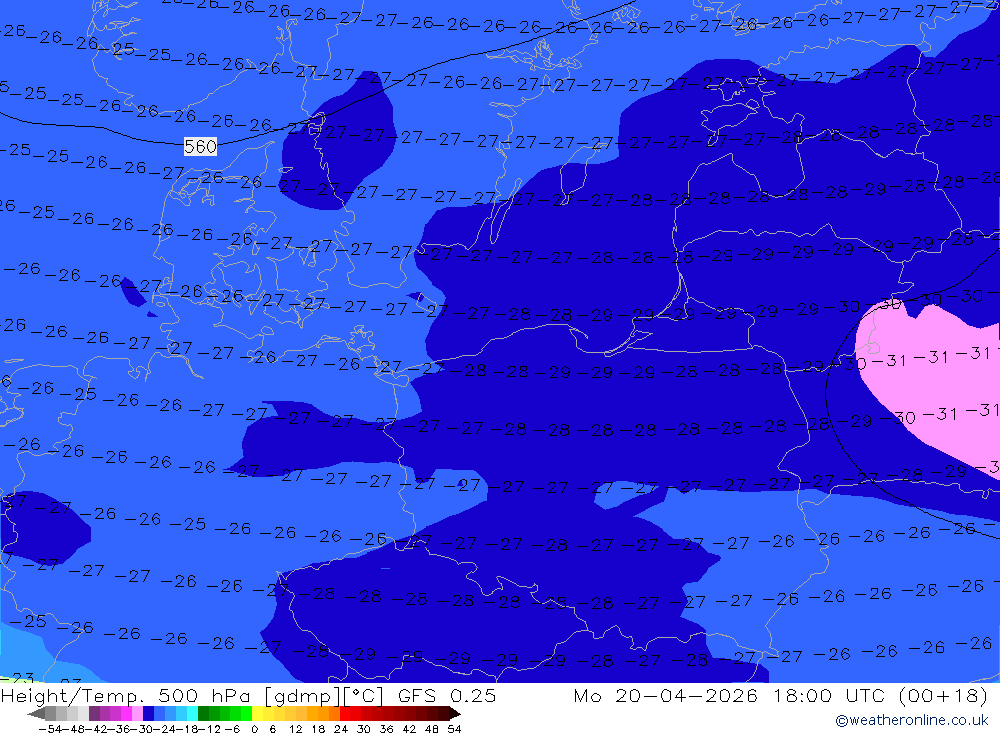Image resolution: width=1000 pixels, height=733 pixels.
Task: Open the weatheronline.co.uk copyright link
Action: click(911, 720)
